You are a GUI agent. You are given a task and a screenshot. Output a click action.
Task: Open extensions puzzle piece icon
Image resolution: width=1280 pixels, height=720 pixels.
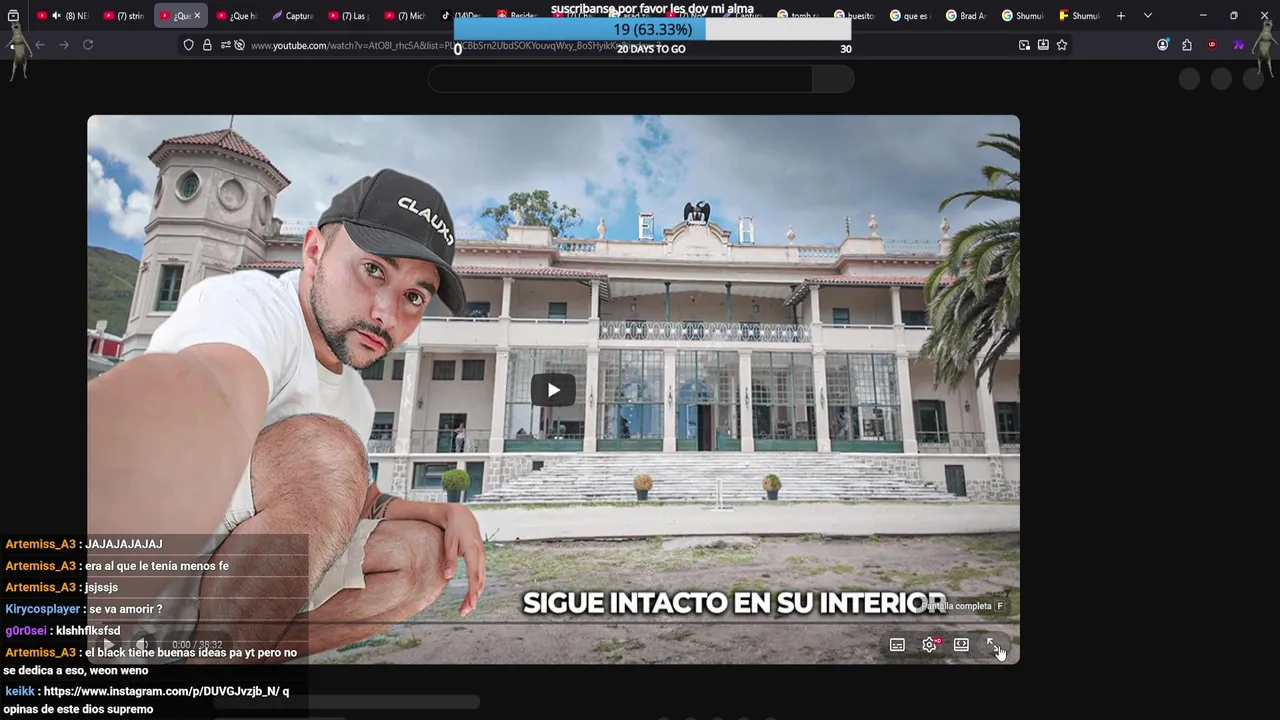[x=1187, y=45]
